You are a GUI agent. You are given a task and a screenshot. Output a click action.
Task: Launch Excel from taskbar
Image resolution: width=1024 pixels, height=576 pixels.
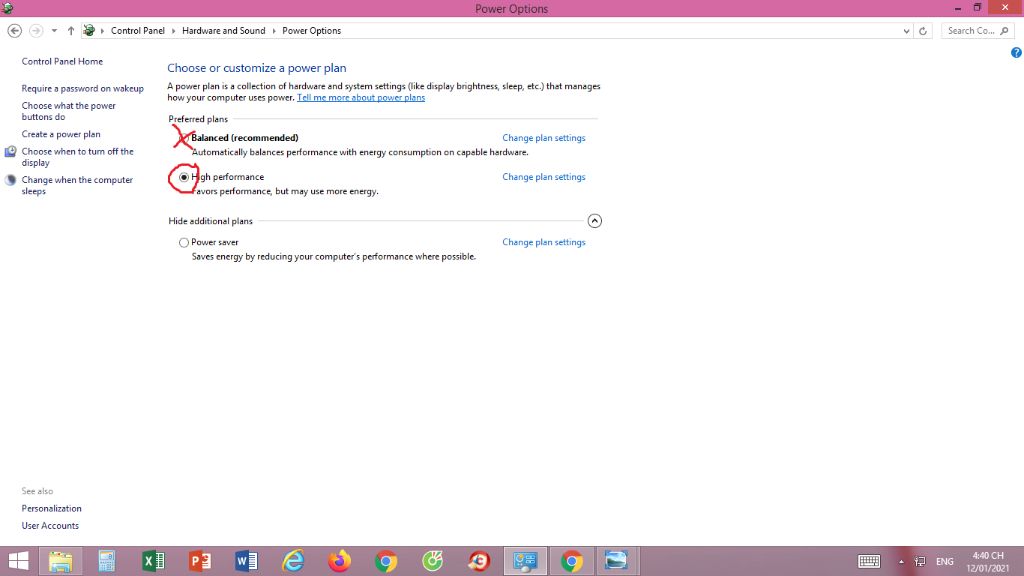coord(153,561)
